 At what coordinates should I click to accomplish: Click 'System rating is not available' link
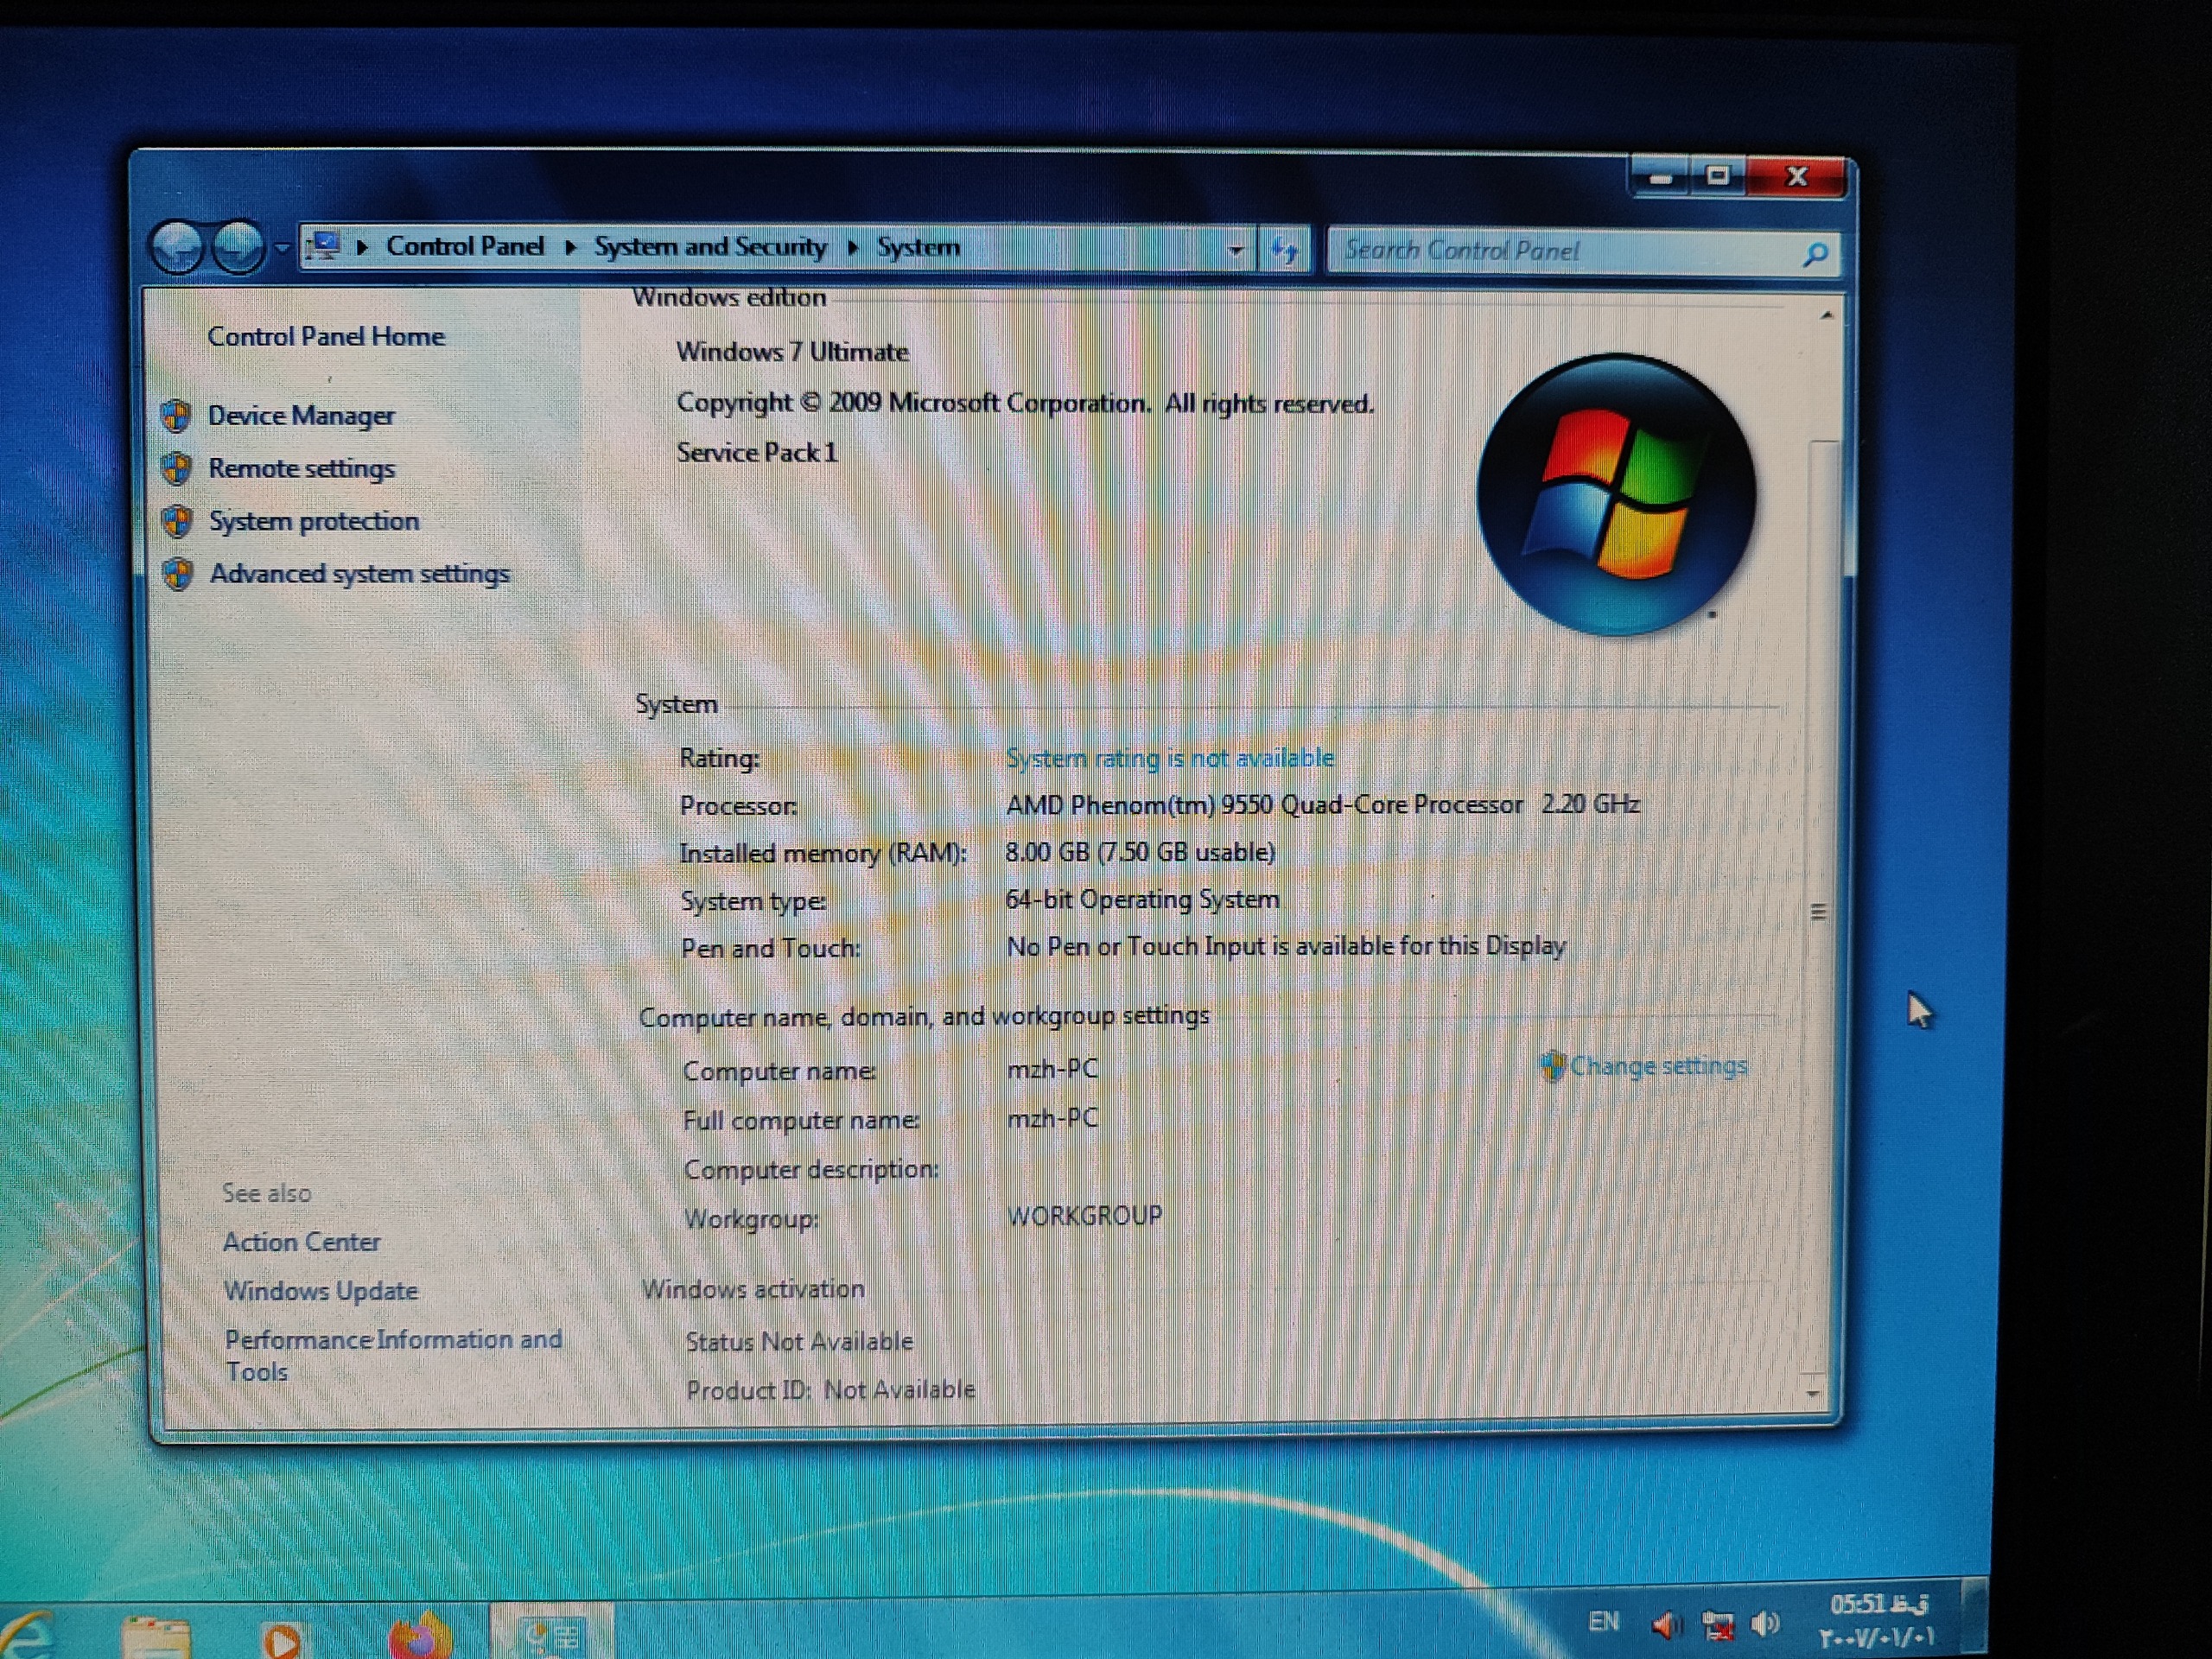[x=1170, y=758]
